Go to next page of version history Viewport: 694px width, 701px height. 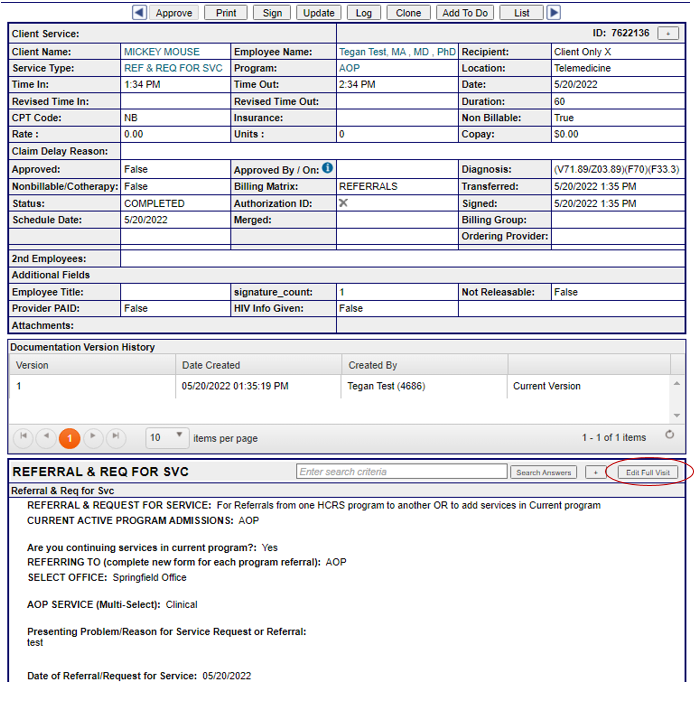pos(93,437)
